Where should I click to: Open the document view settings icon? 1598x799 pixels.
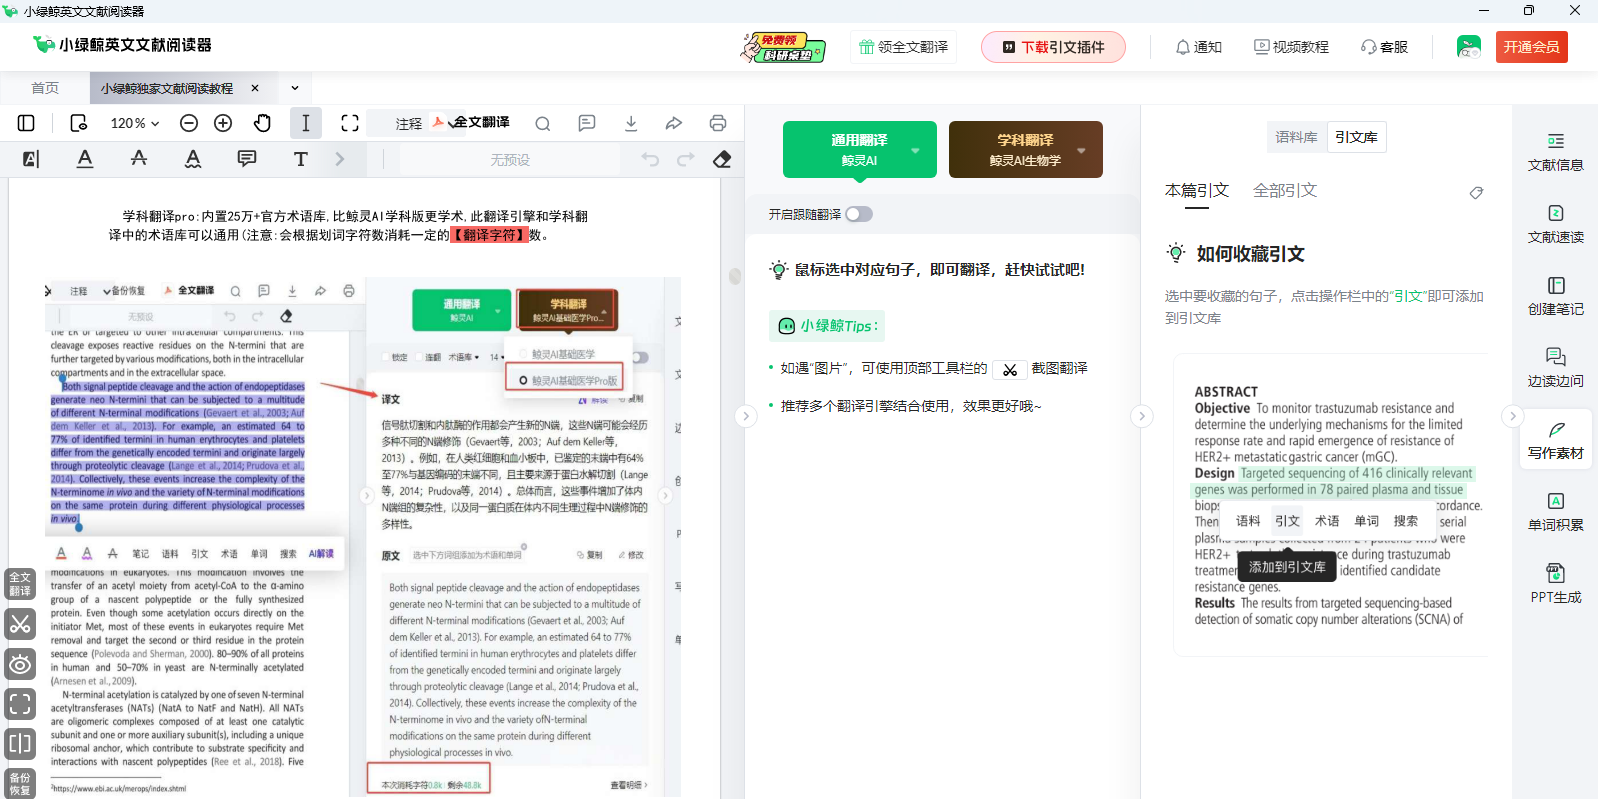79,123
